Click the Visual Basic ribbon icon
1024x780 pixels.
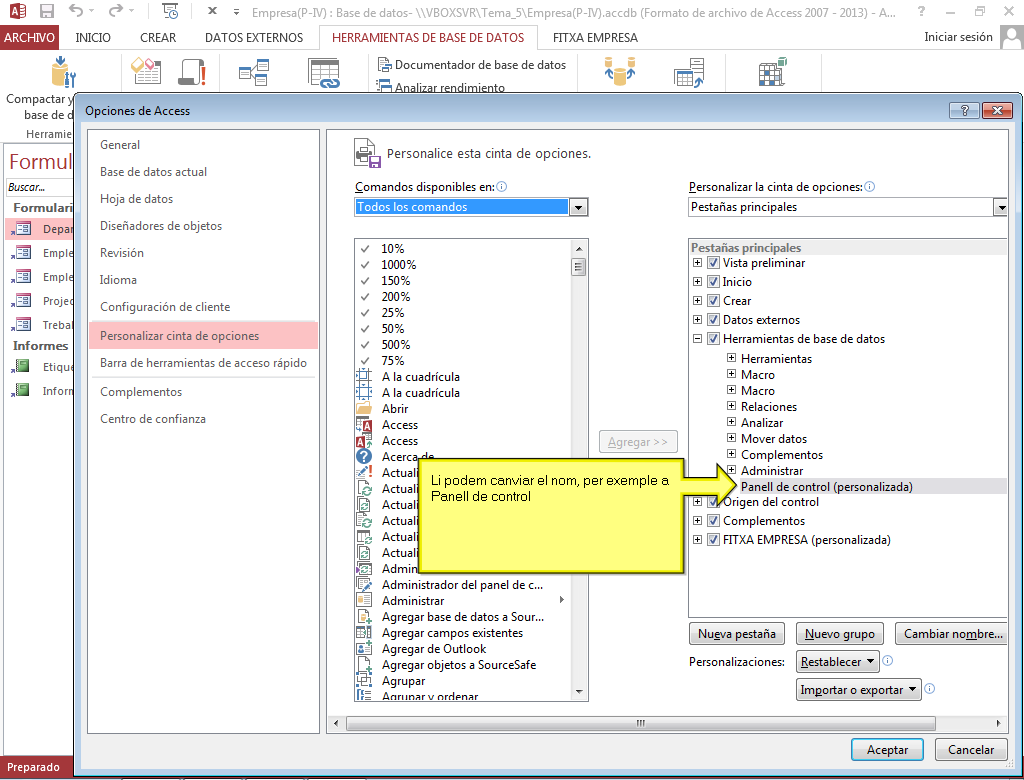pos(146,71)
